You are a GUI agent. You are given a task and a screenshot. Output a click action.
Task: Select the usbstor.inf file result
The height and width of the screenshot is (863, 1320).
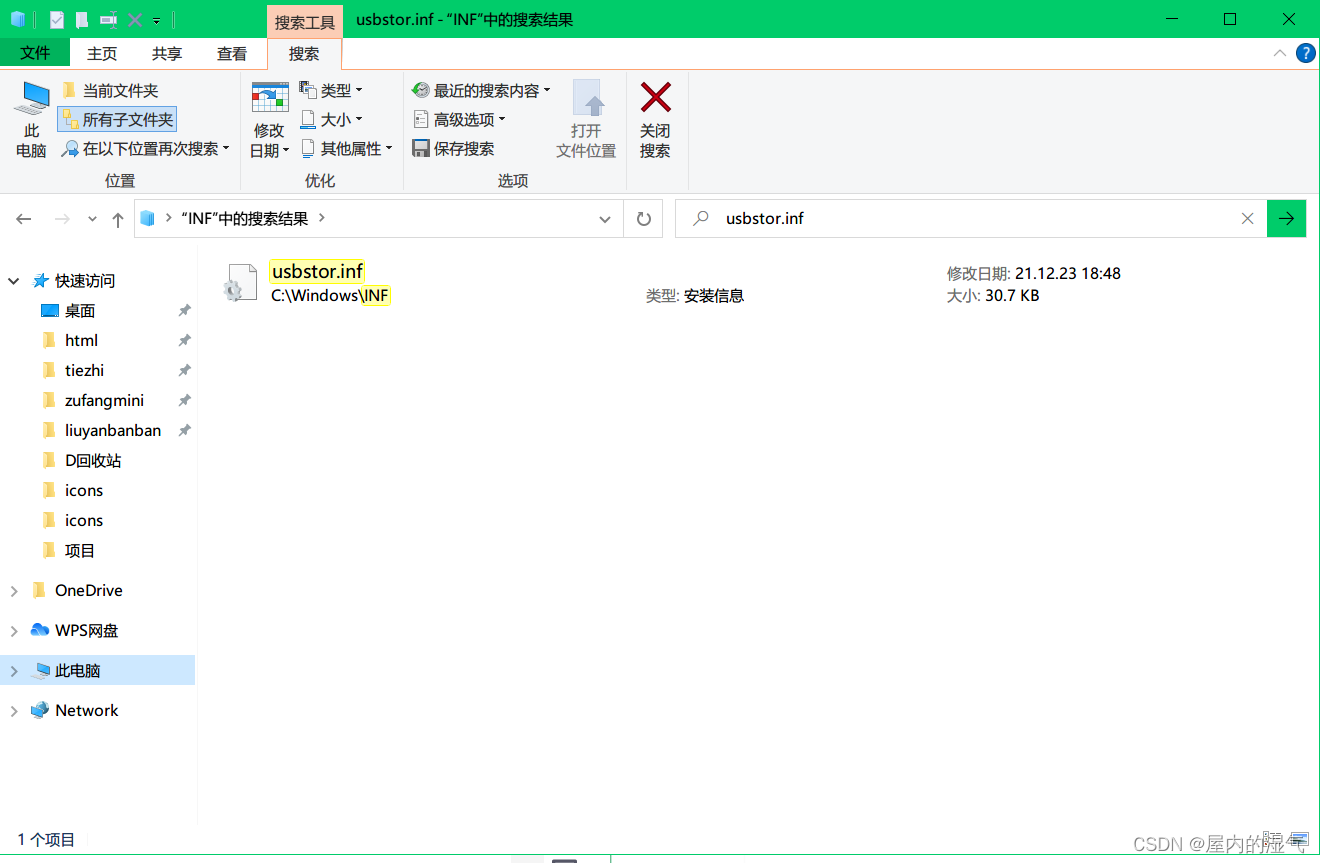[317, 271]
